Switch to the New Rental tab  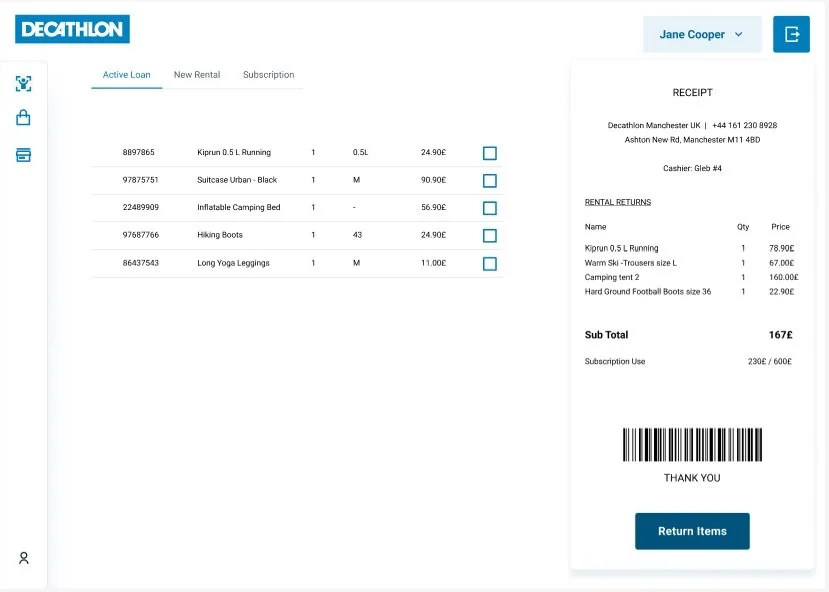(197, 75)
